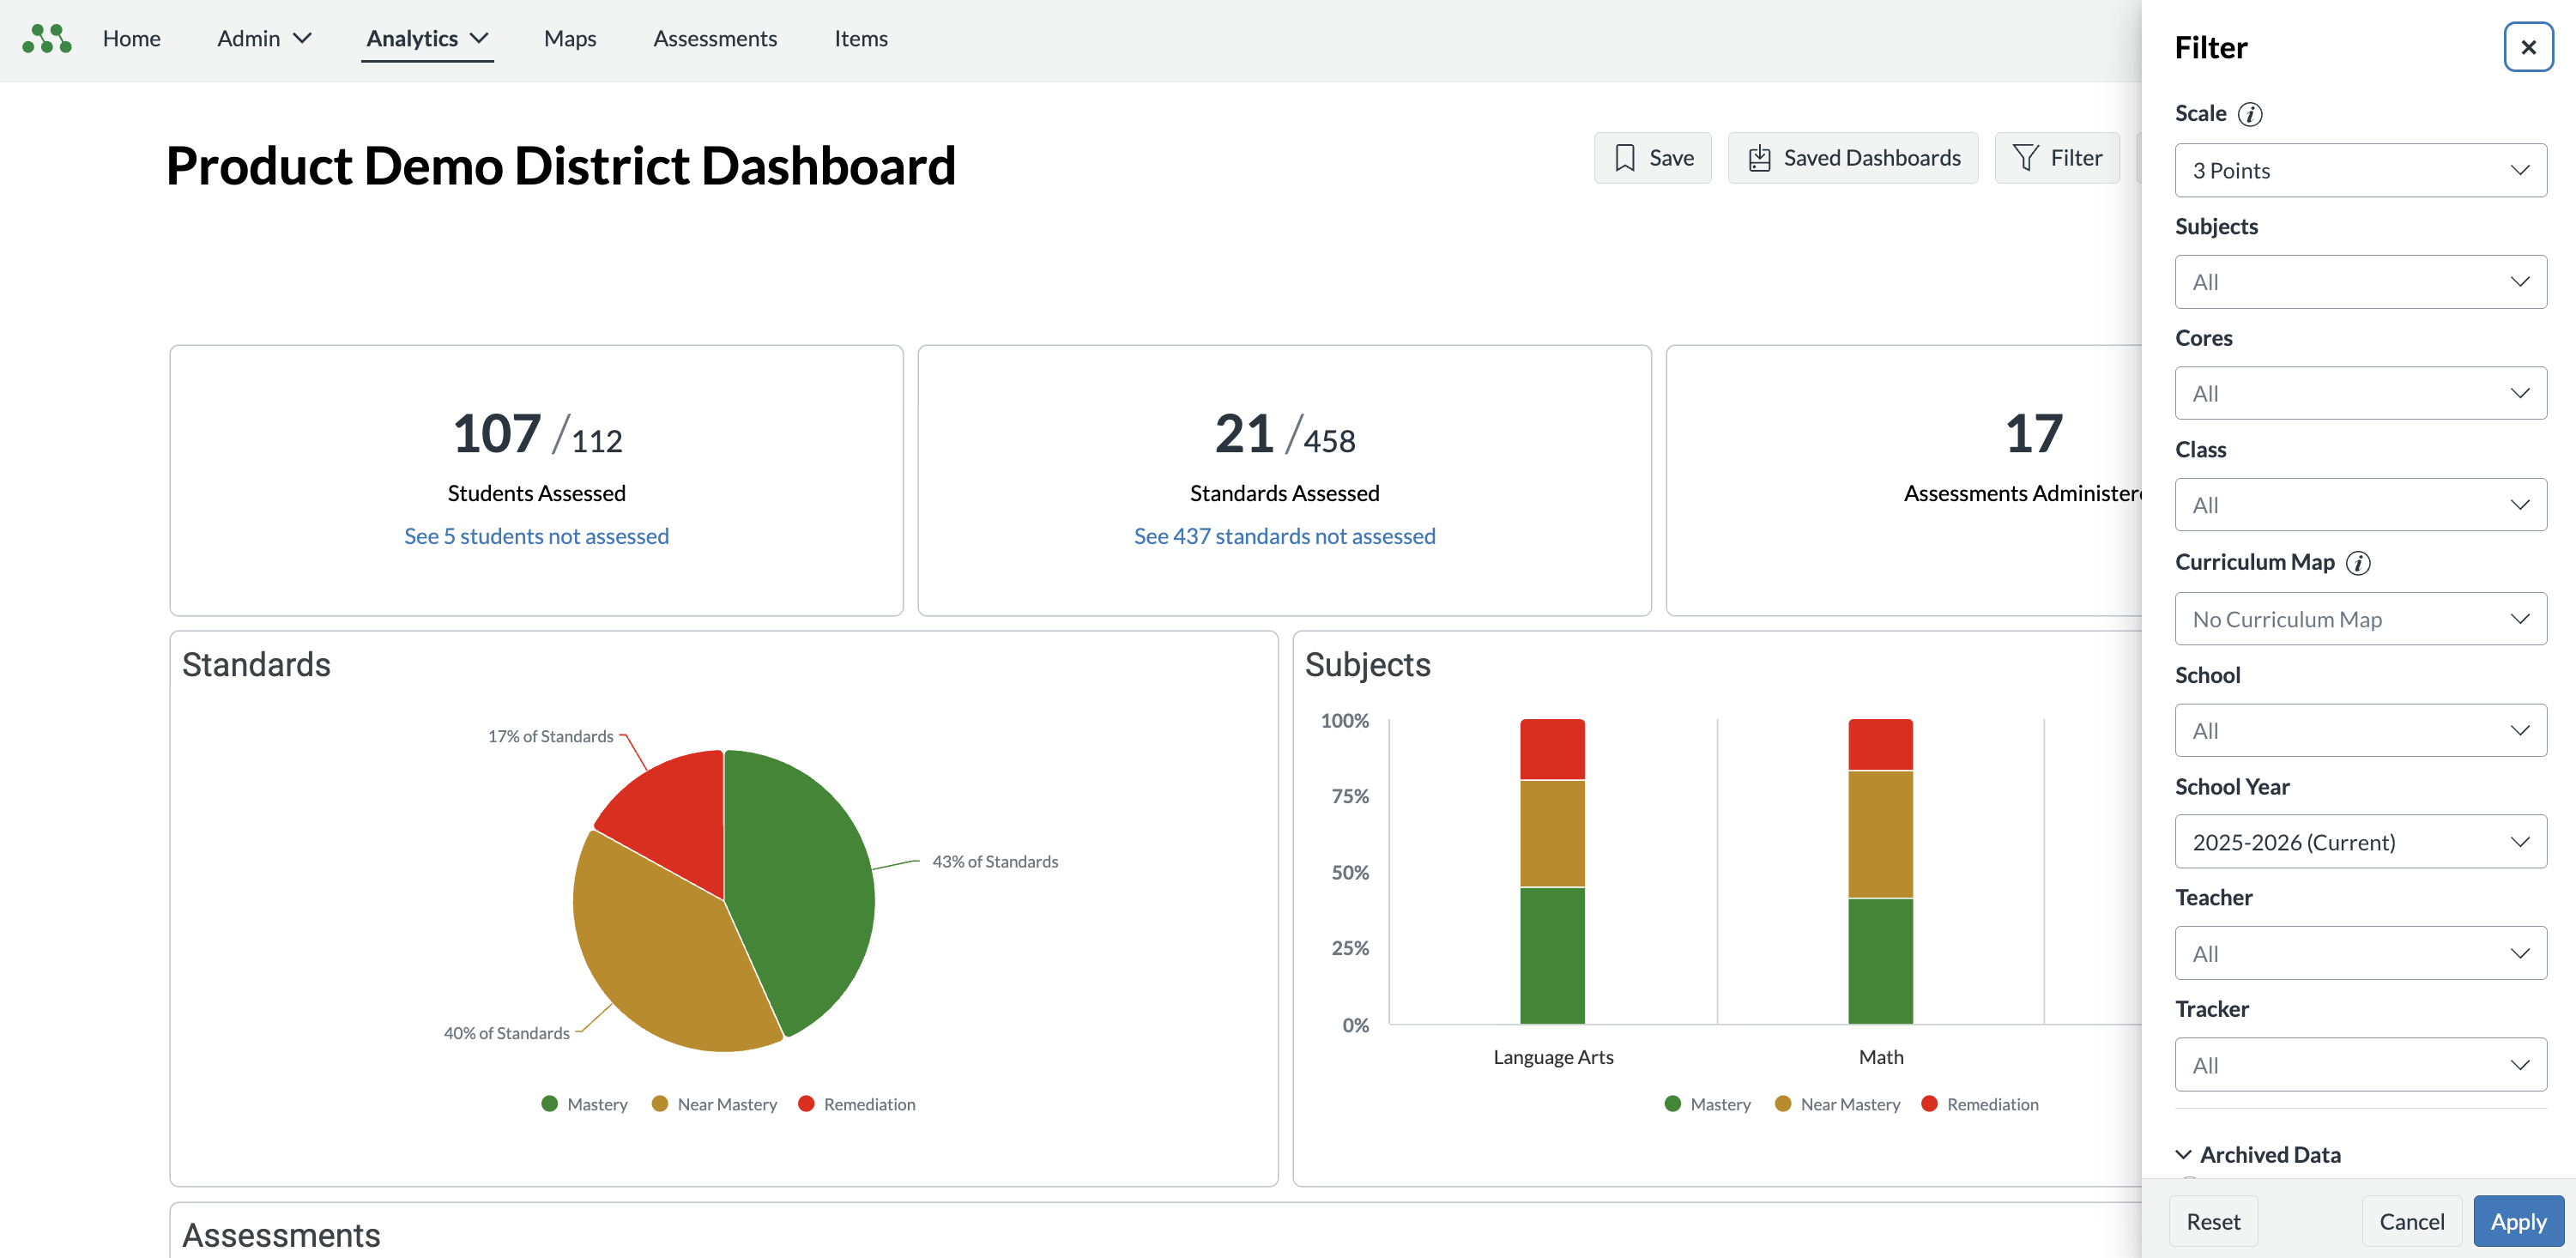Go to the Assessments nav item
The width and height of the screenshot is (2576, 1258).
click(x=714, y=39)
